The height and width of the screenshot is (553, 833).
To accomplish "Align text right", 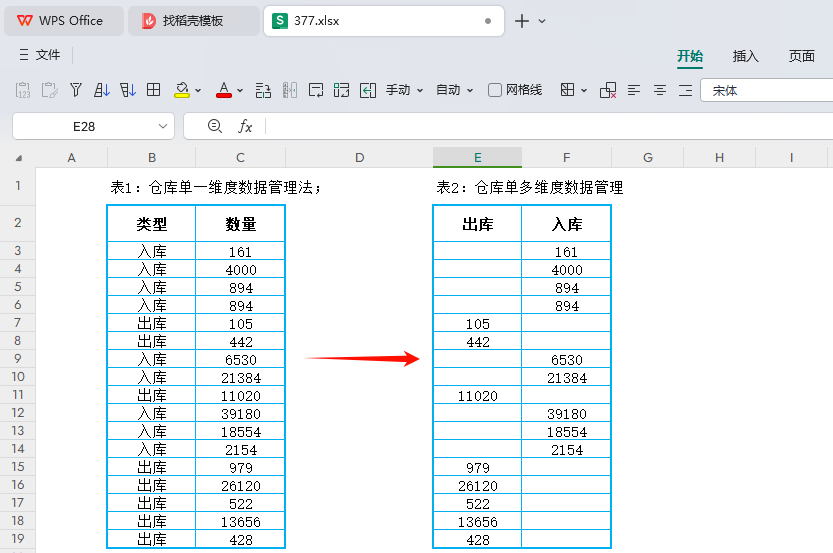I will 686,90.
